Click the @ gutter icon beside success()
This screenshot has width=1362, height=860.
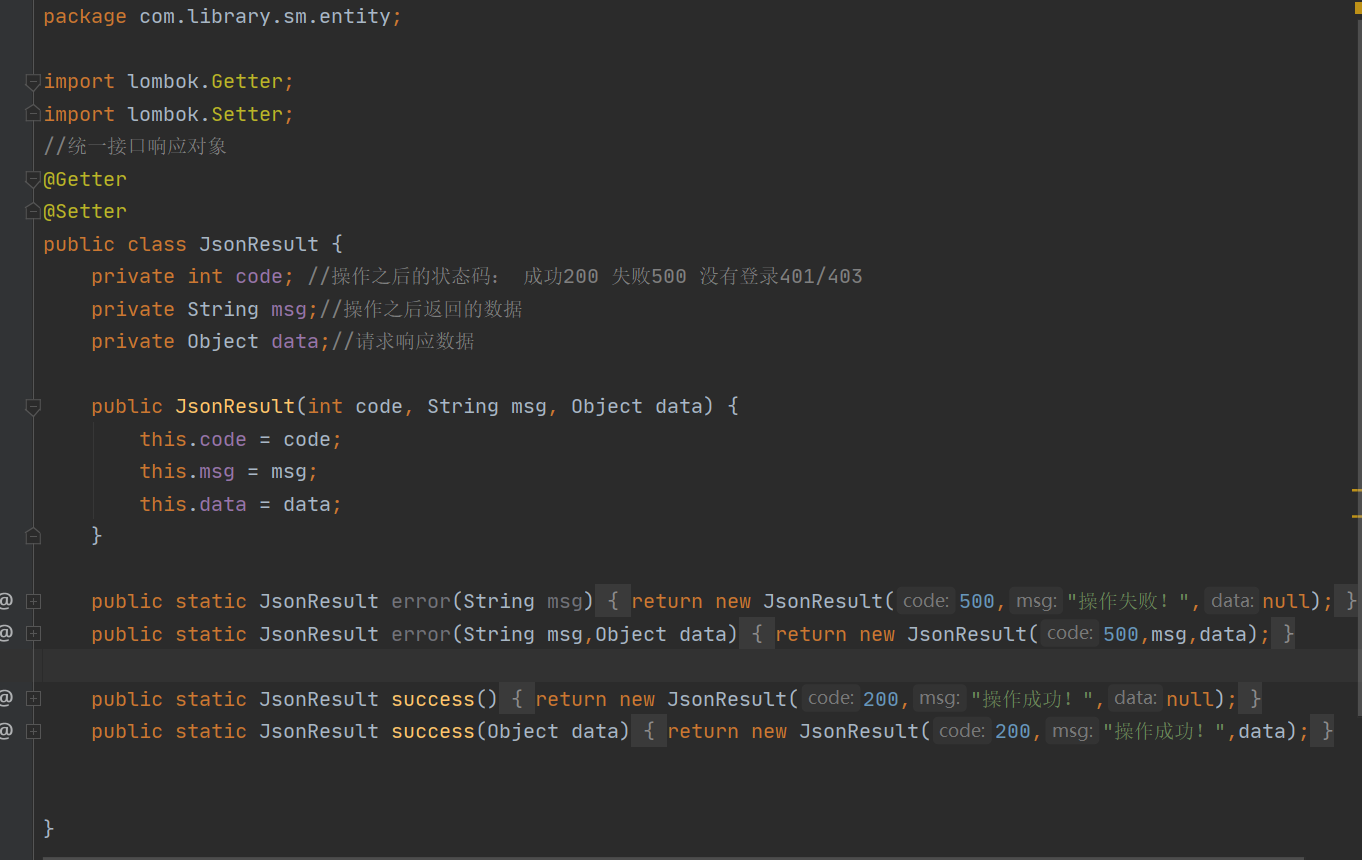tap(6, 698)
